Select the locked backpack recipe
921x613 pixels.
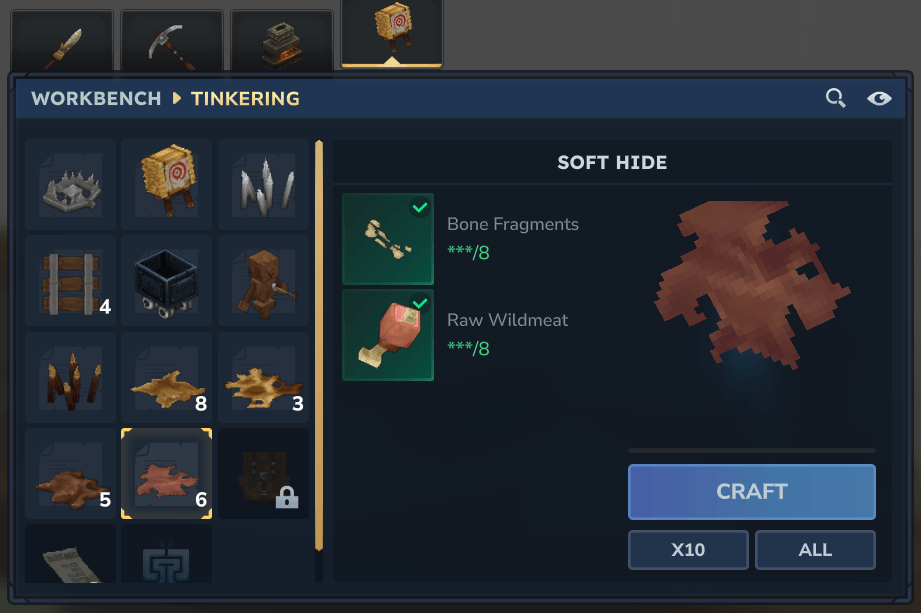tap(264, 473)
